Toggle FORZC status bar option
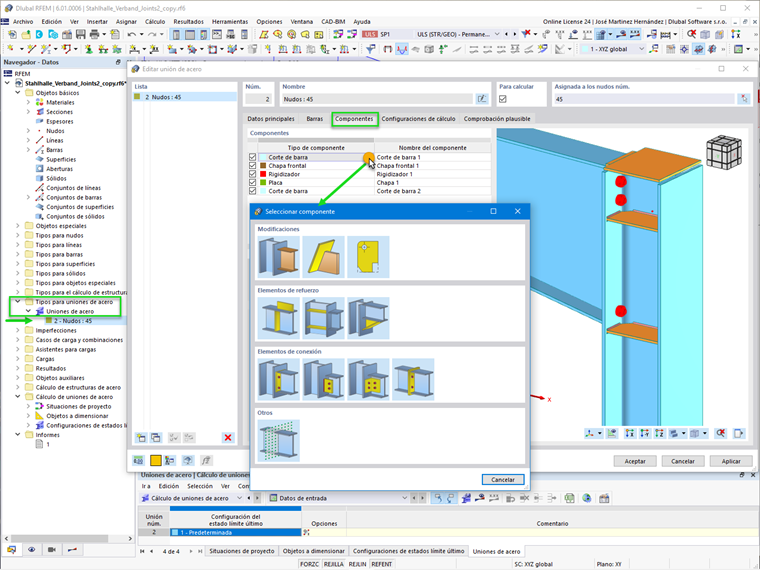Screen dimensions: 760x570 click(x=309, y=564)
